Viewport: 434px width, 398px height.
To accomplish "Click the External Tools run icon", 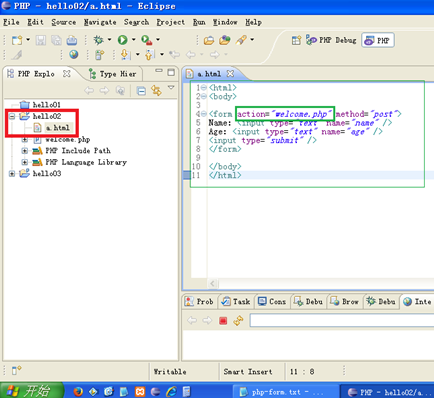I will pos(146,40).
